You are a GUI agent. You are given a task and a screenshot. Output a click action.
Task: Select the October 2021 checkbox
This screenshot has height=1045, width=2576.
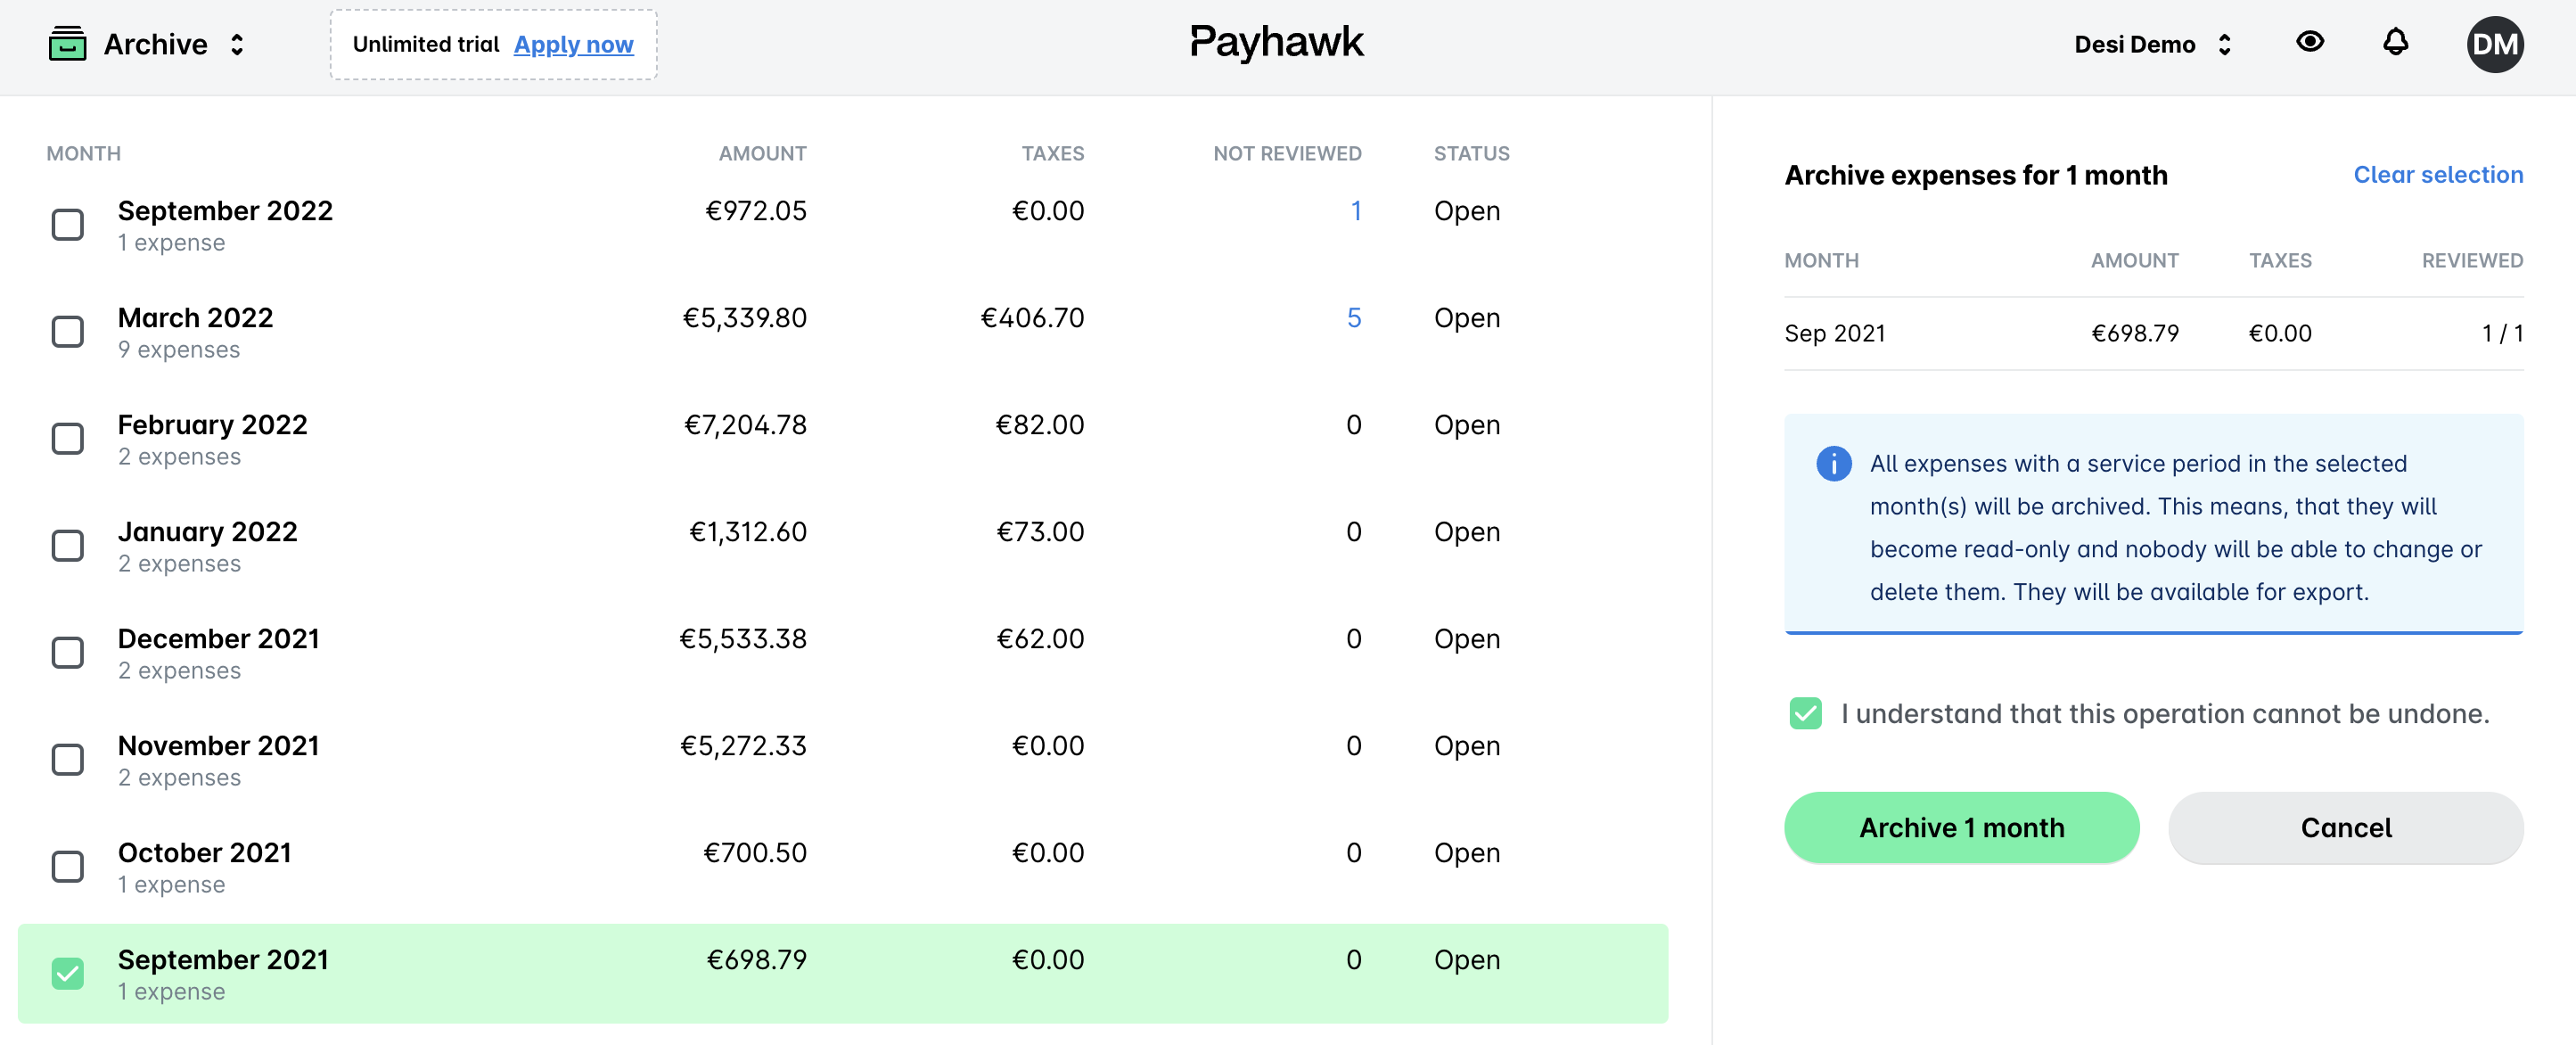(x=68, y=867)
